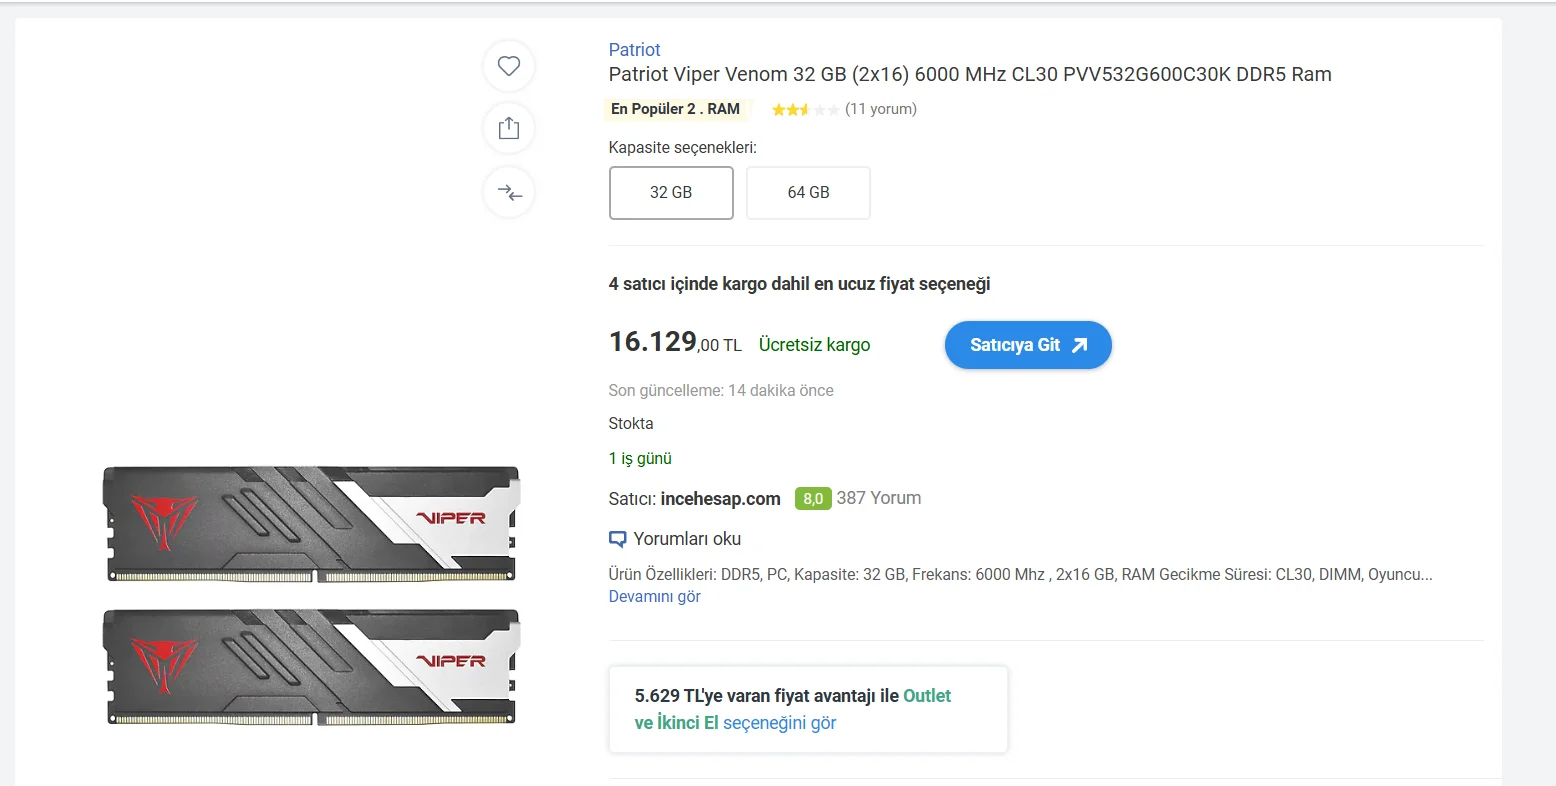1556x786 pixels.
Task: Select the 32 GB capacity option
Action: click(671, 192)
